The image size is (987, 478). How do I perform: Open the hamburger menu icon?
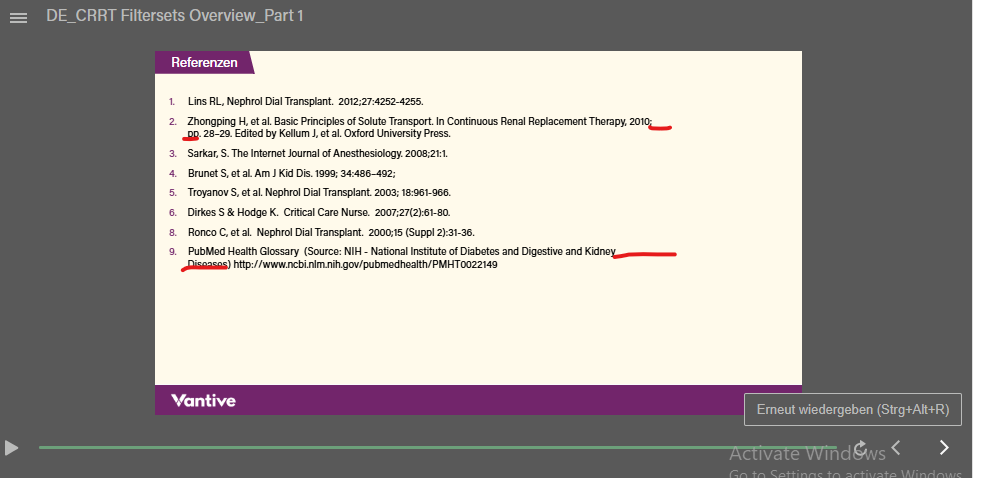pos(18,18)
